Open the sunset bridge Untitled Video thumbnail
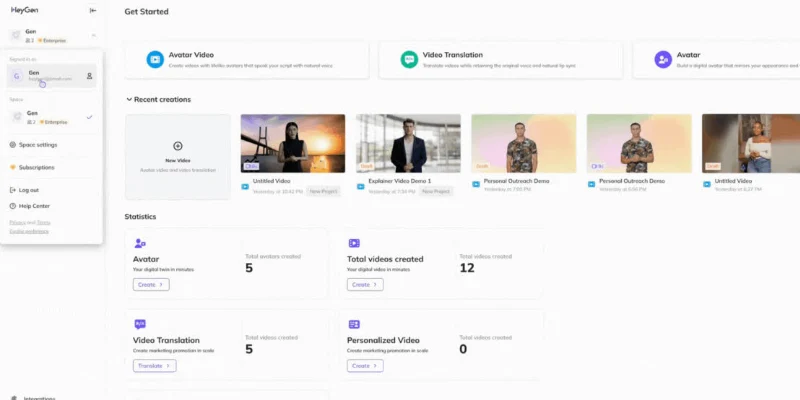The height and width of the screenshot is (400, 800). click(x=293, y=143)
